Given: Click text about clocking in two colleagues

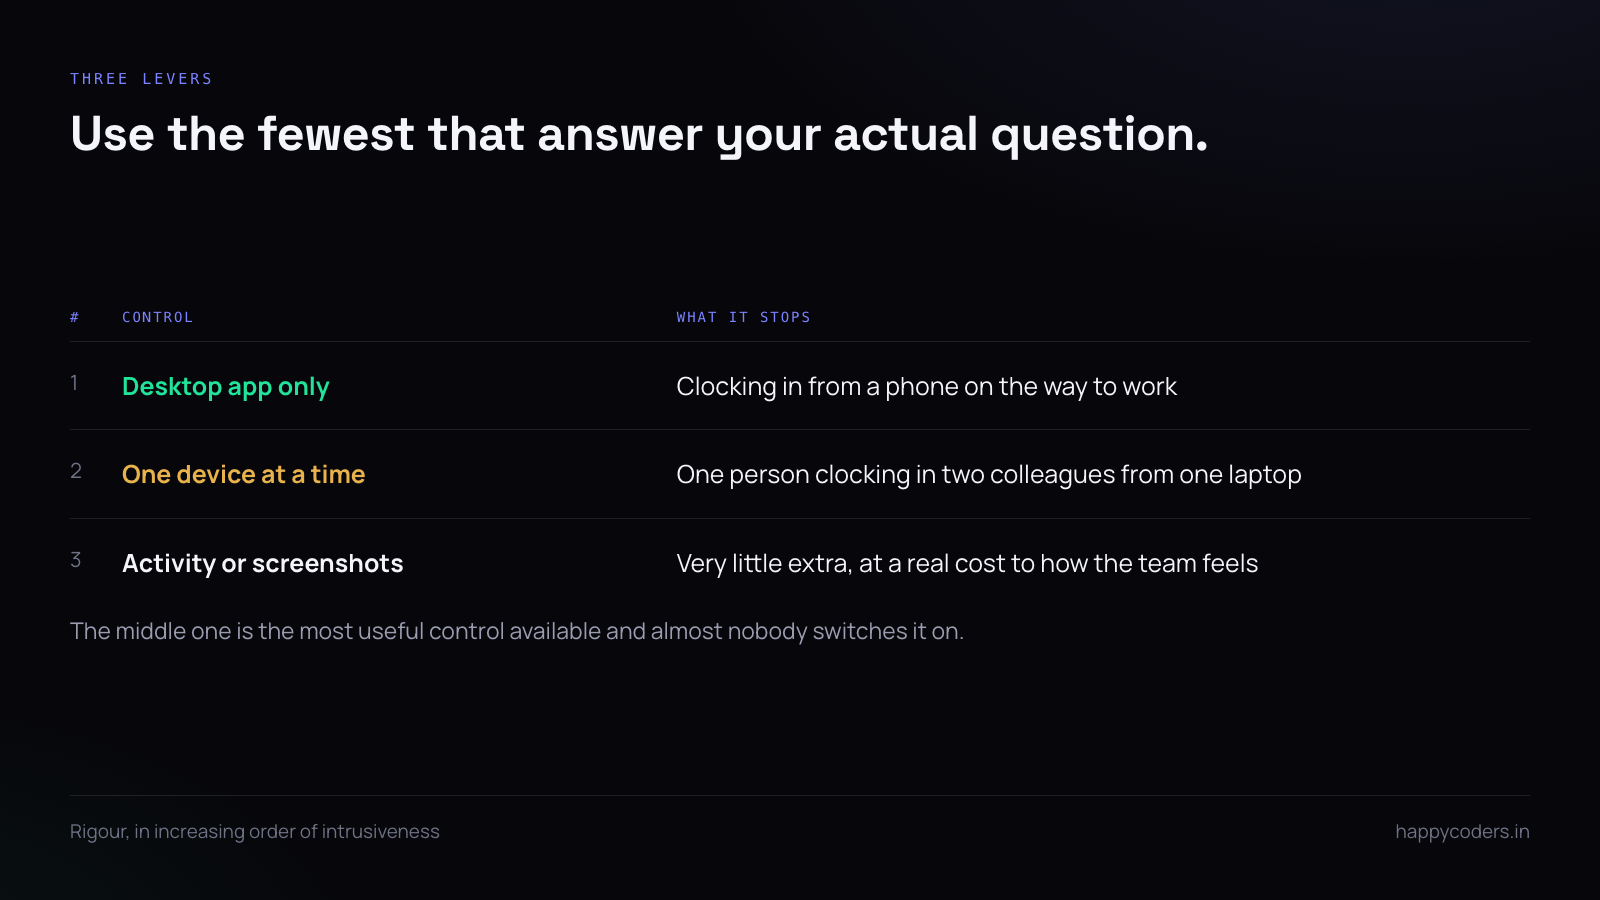Looking at the screenshot, I should [988, 475].
